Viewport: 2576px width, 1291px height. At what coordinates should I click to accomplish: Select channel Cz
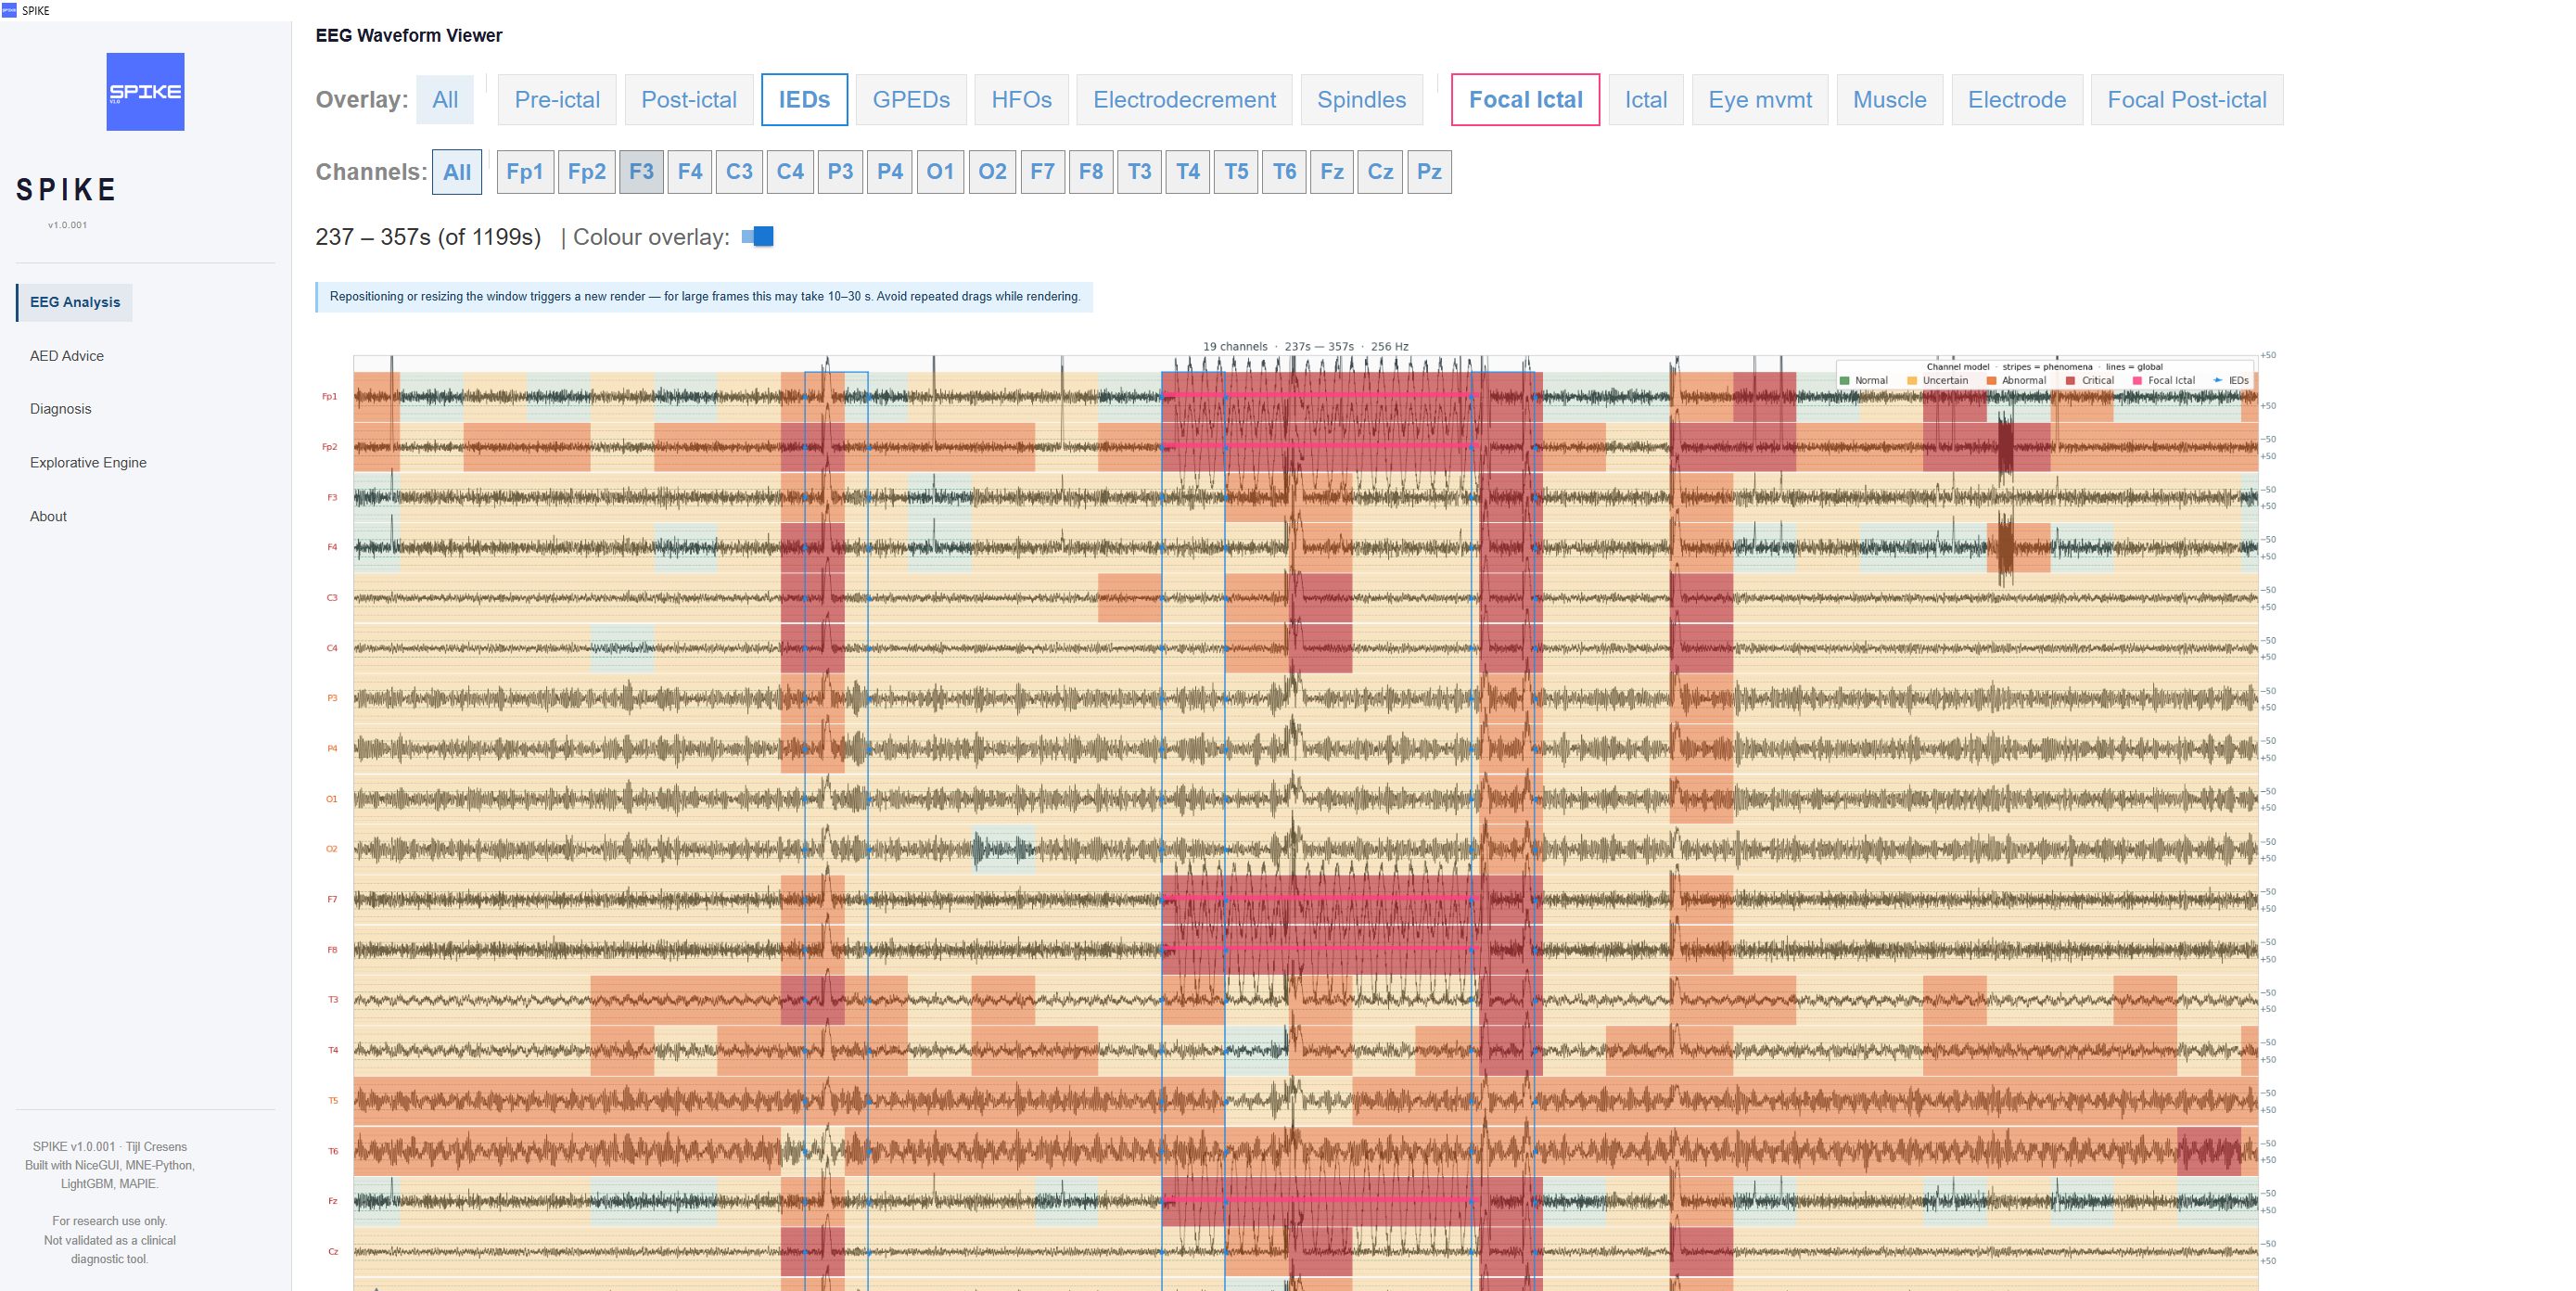pos(1380,172)
